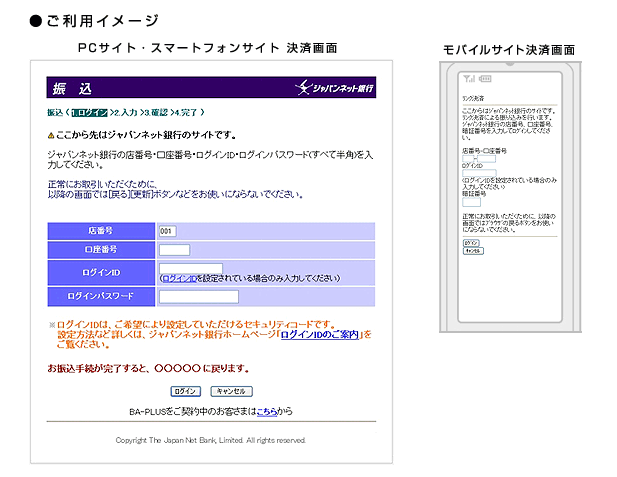Image resolution: width=617 pixels, height=477 pixels.
Task: Click the mobile signal strength icon
Action: tap(466, 79)
